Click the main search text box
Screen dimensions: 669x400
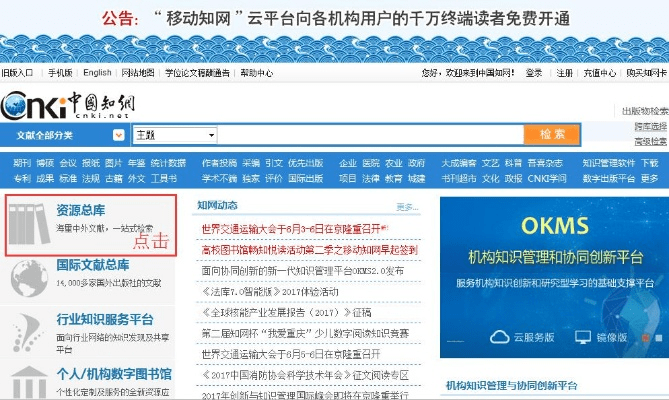click(x=370, y=135)
